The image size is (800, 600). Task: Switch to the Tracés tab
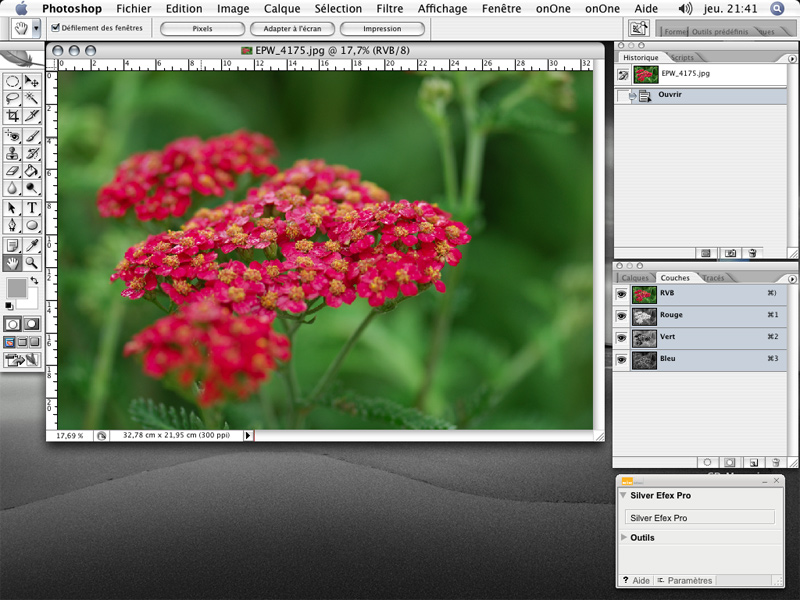tap(713, 278)
